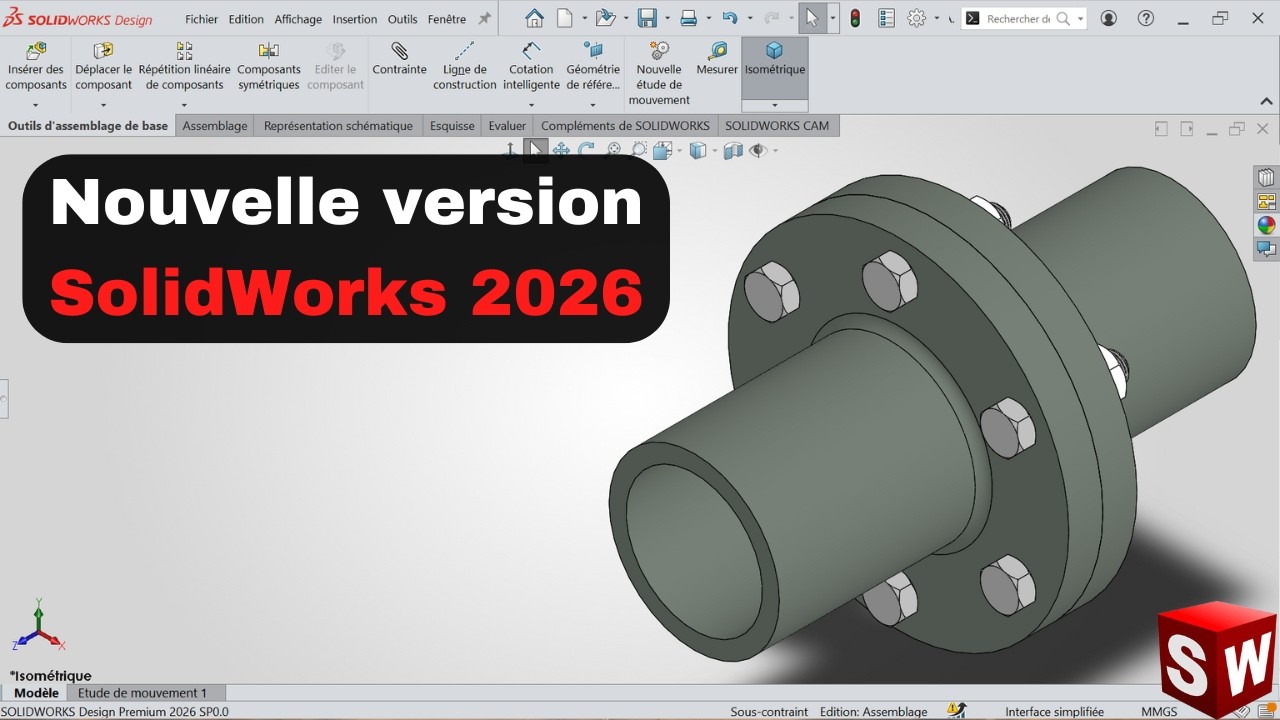Open the Help question mark icon
The height and width of the screenshot is (720, 1280).
tap(1146, 18)
